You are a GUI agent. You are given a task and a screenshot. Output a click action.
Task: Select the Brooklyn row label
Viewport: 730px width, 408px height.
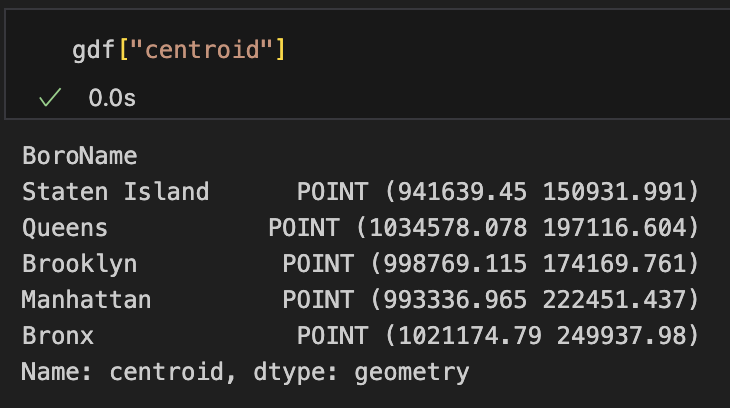(x=79, y=264)
